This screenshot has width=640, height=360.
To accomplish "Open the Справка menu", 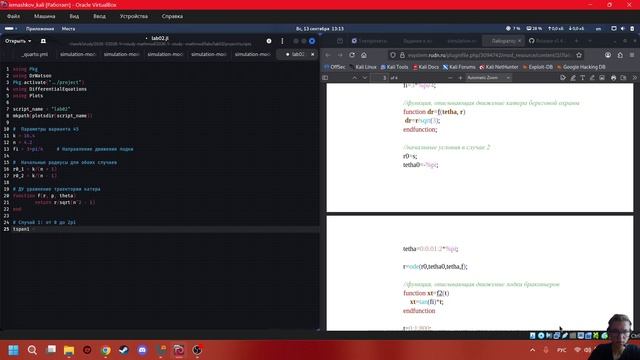I will (x=172, y=16).
